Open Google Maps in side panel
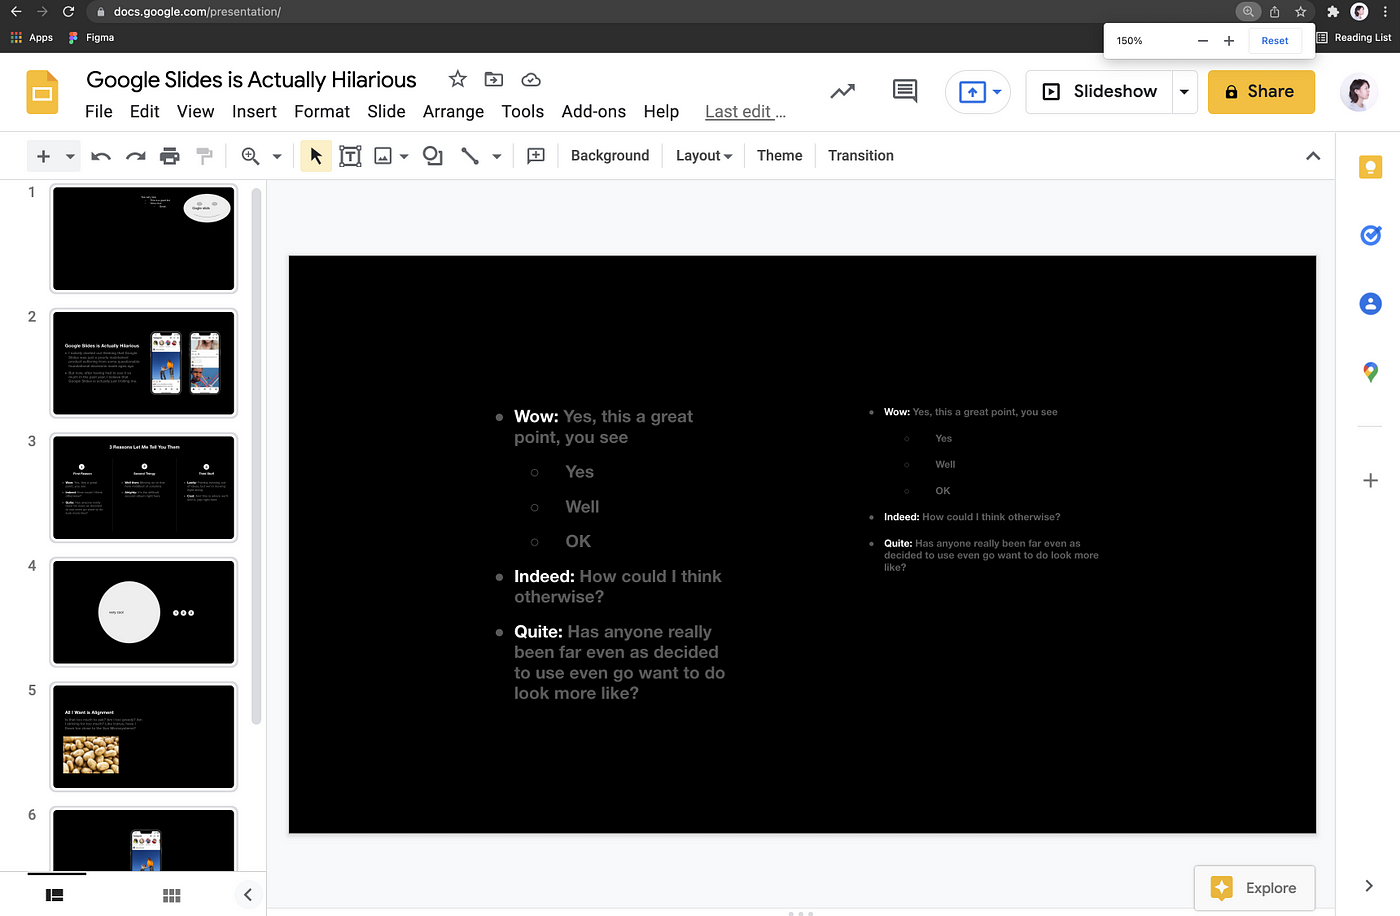 click(1371, 372)
